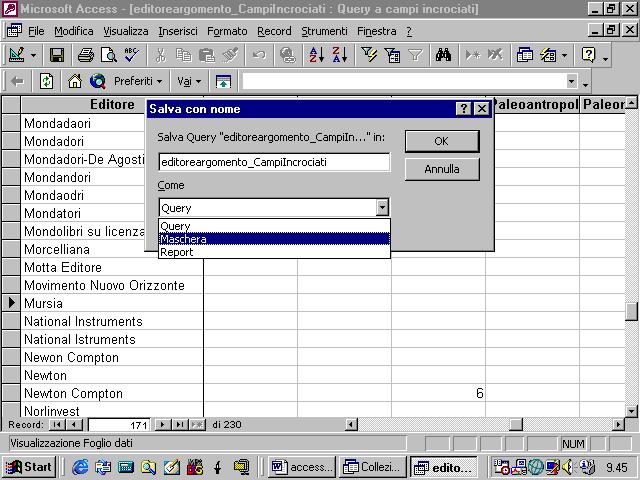Open the Preferiti dropdown menu

(138, 82)
